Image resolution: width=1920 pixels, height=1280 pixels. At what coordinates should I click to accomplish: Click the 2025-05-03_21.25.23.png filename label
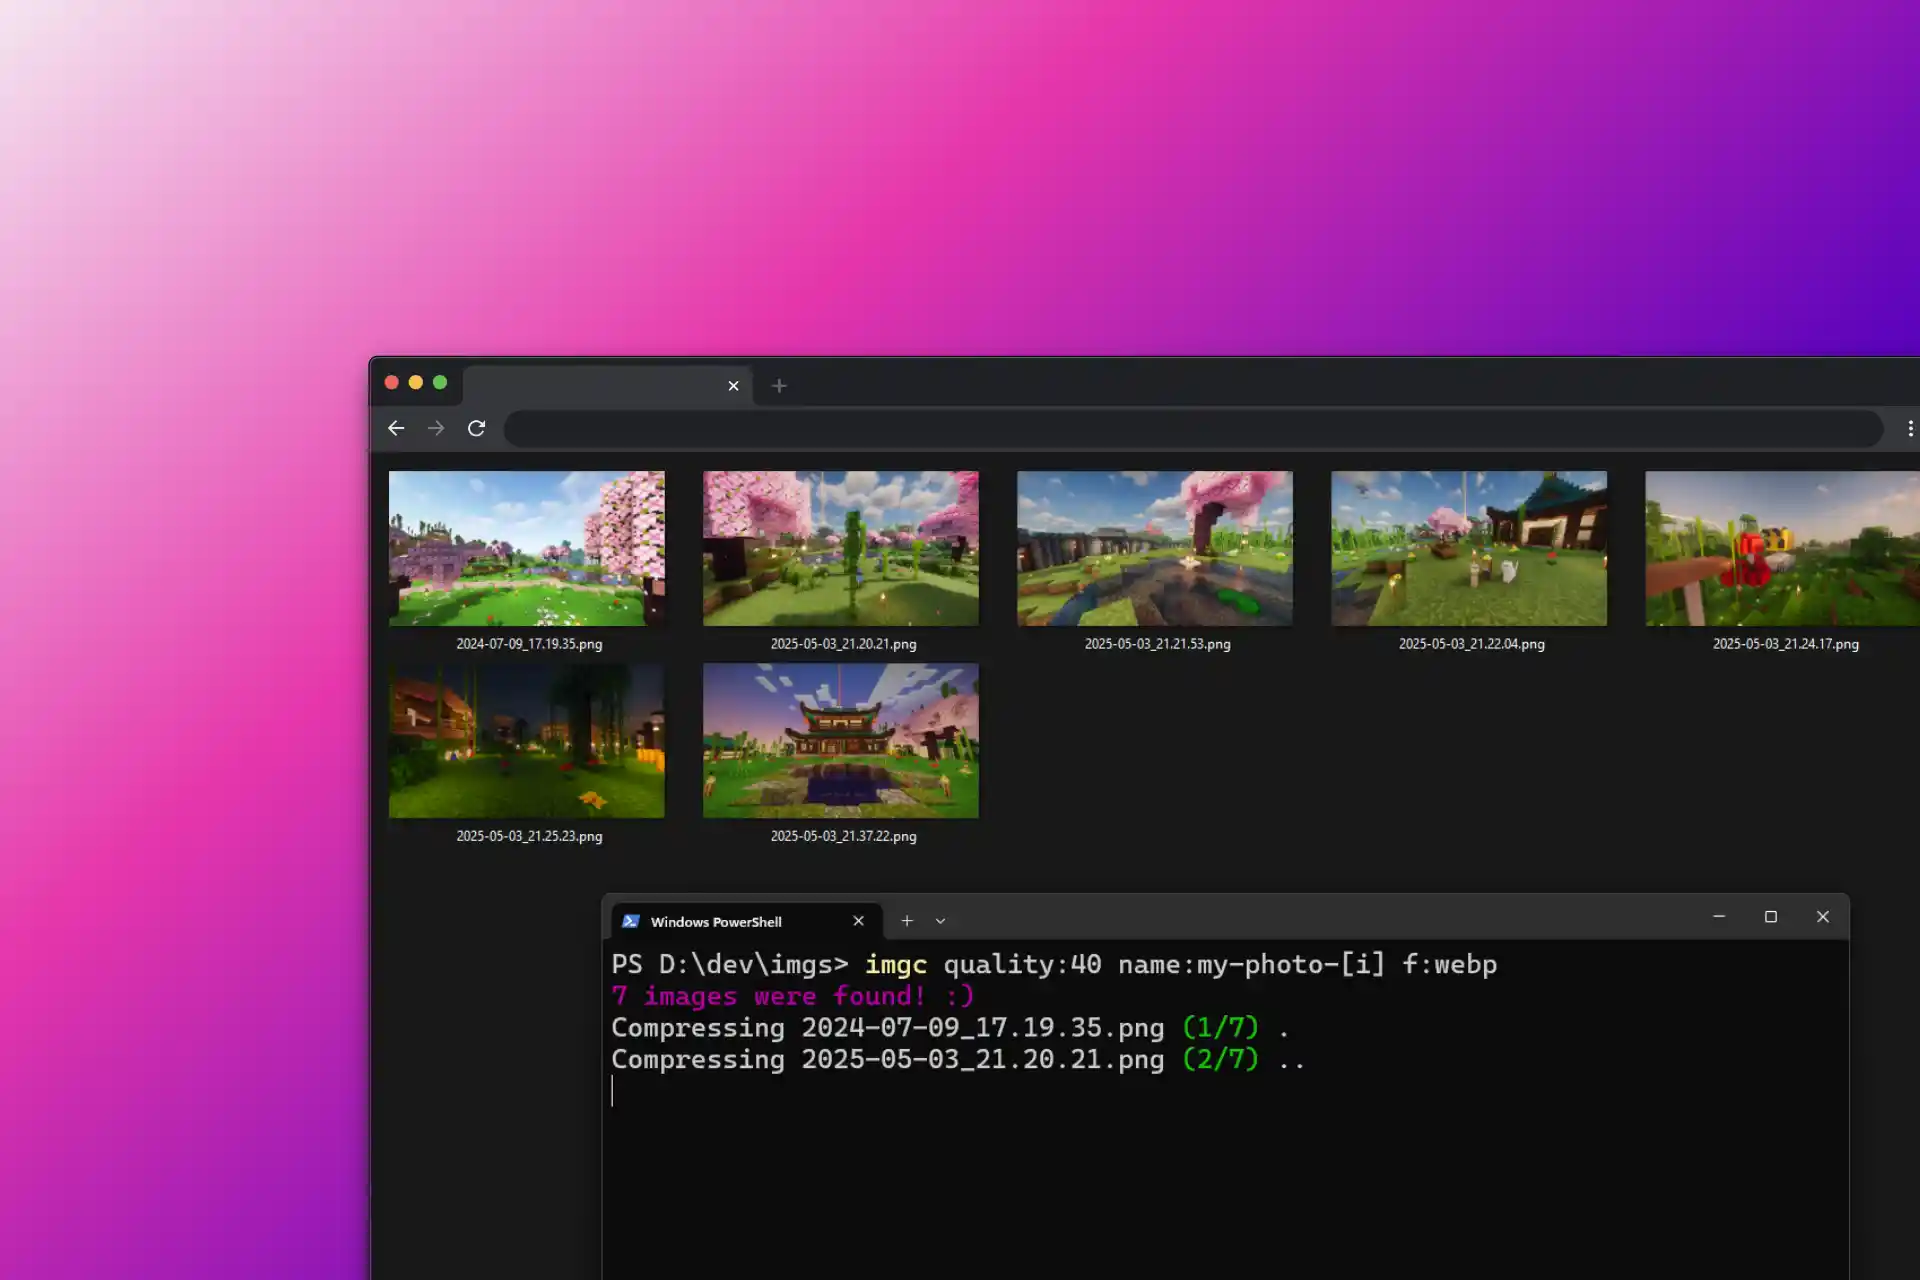tap(529, 836)
